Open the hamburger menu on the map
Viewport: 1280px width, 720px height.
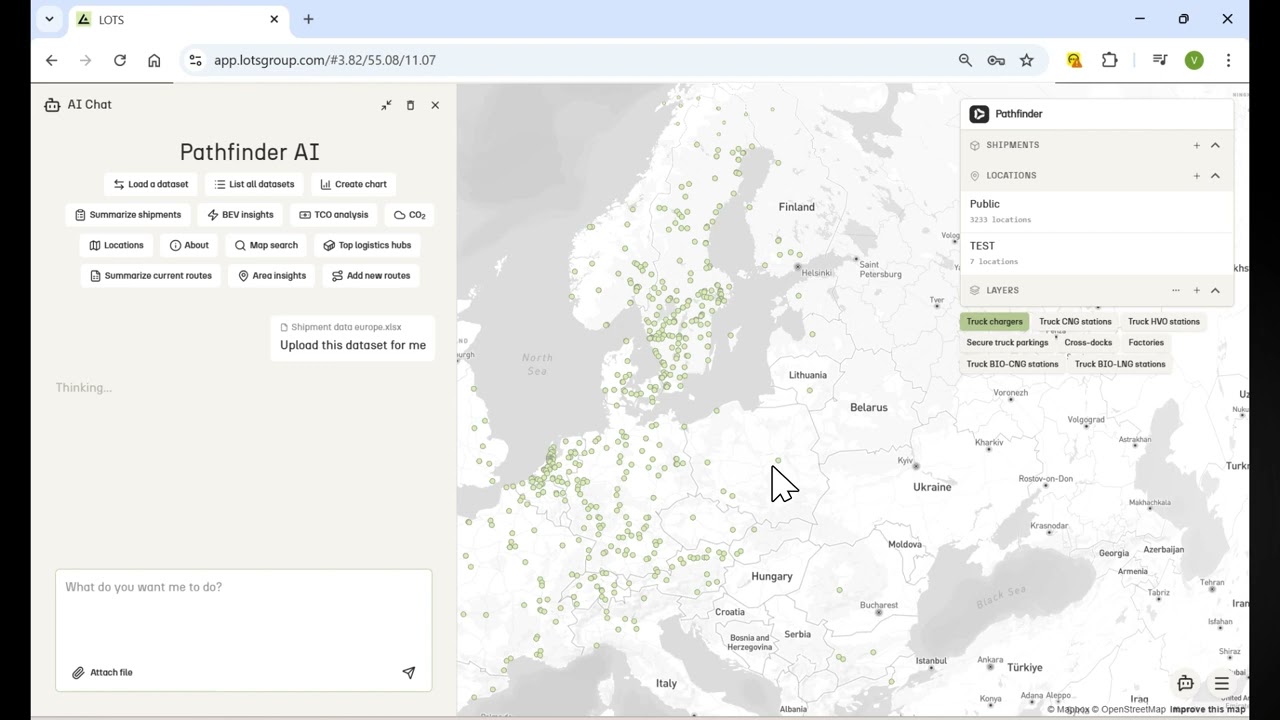pos(1221,684)
